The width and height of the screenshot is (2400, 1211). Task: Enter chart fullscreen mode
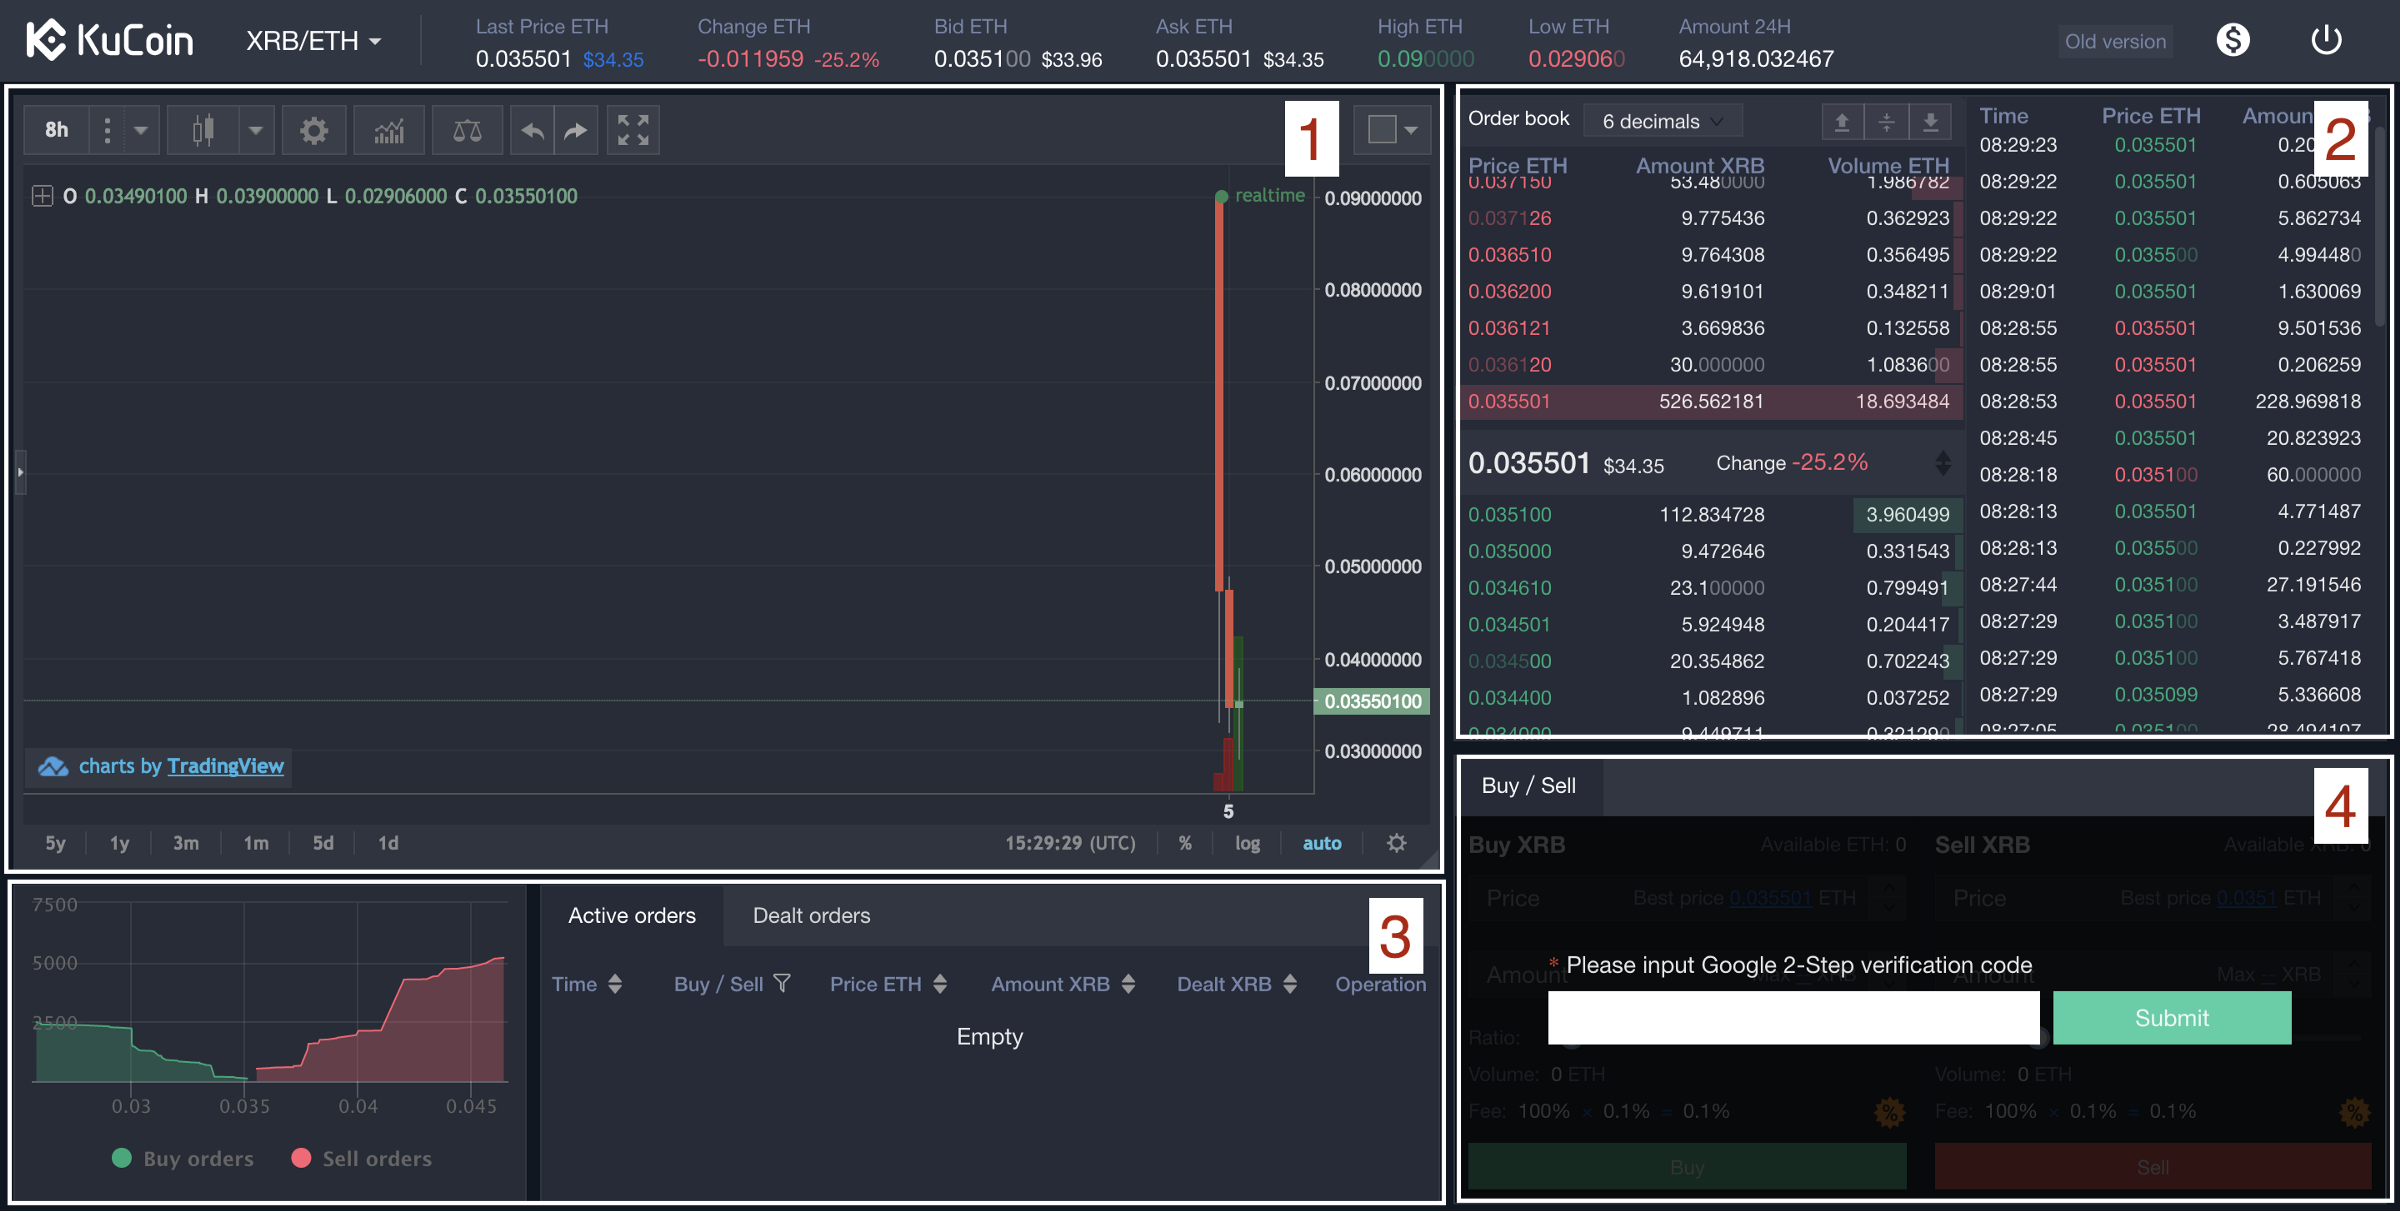(633, 131)
